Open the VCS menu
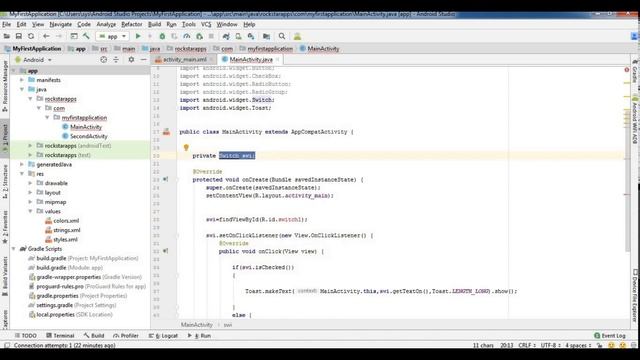Screen dimensions: 640x360 point(206,24)
